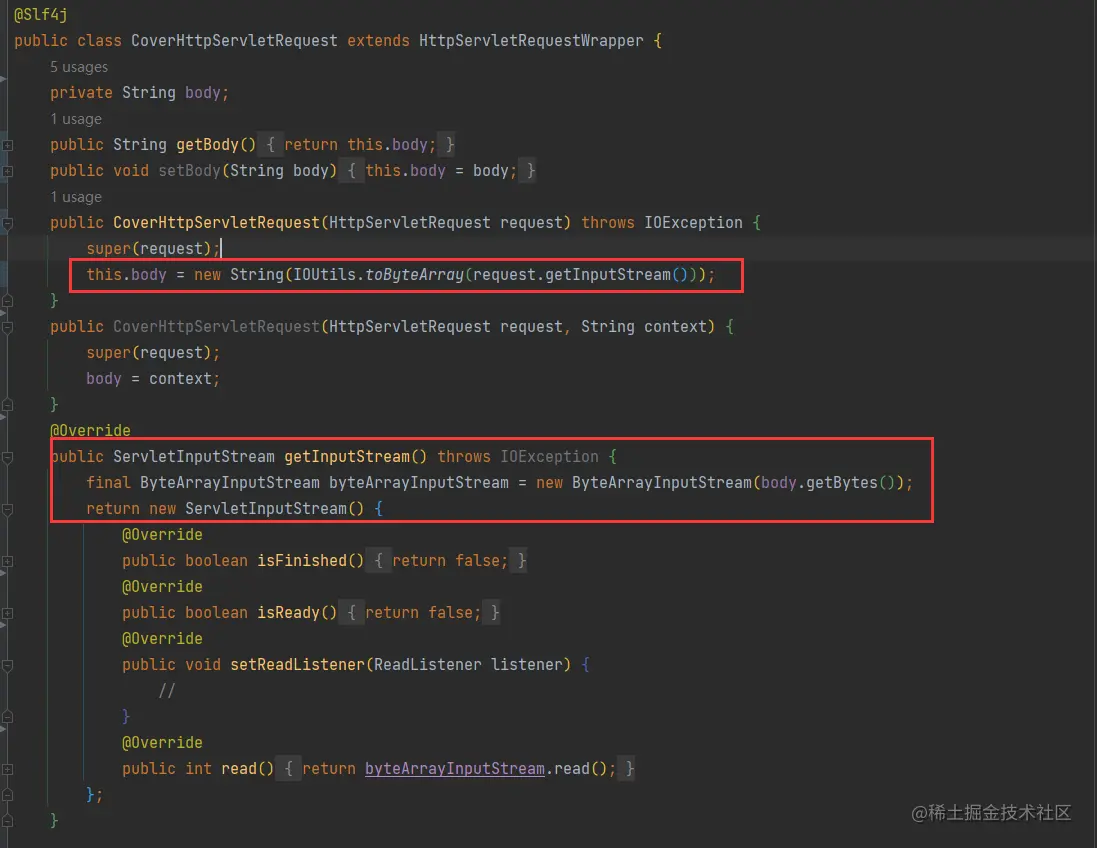Click "body = context;" assignment line
The image size is (1097, 848).
(153, 379)
